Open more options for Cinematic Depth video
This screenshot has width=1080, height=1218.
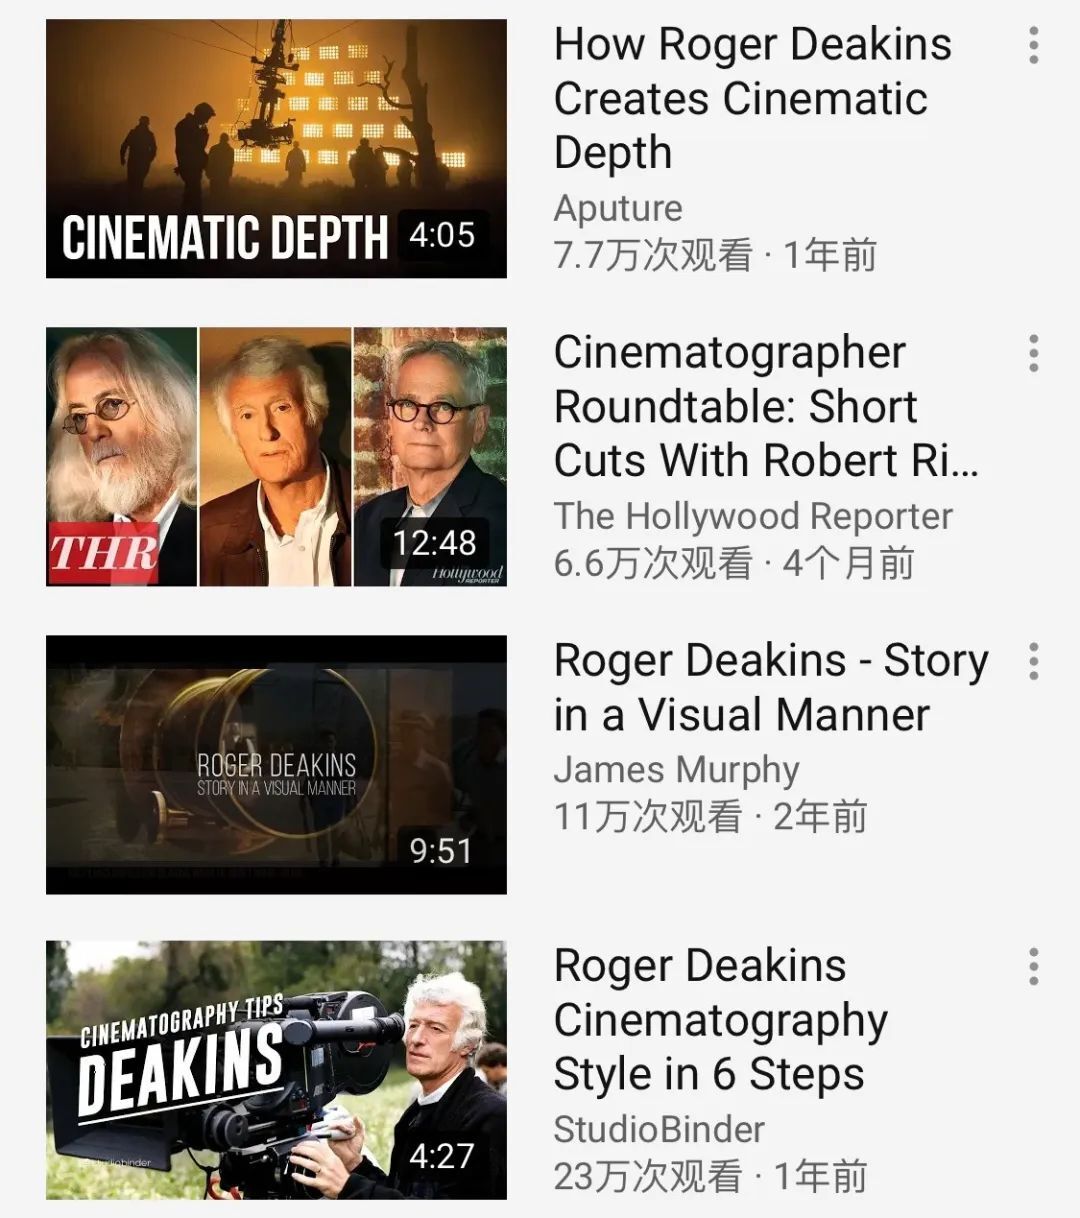(1033, 46)
